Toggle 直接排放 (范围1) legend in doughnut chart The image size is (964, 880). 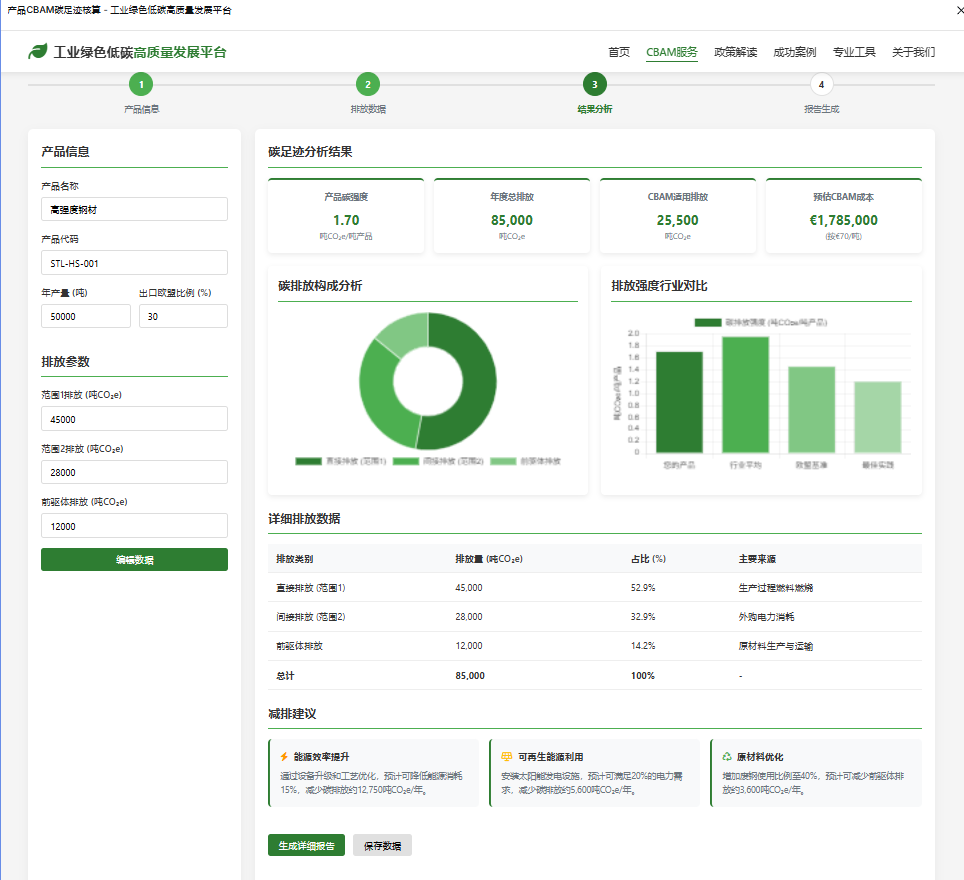tap(341, 461)
